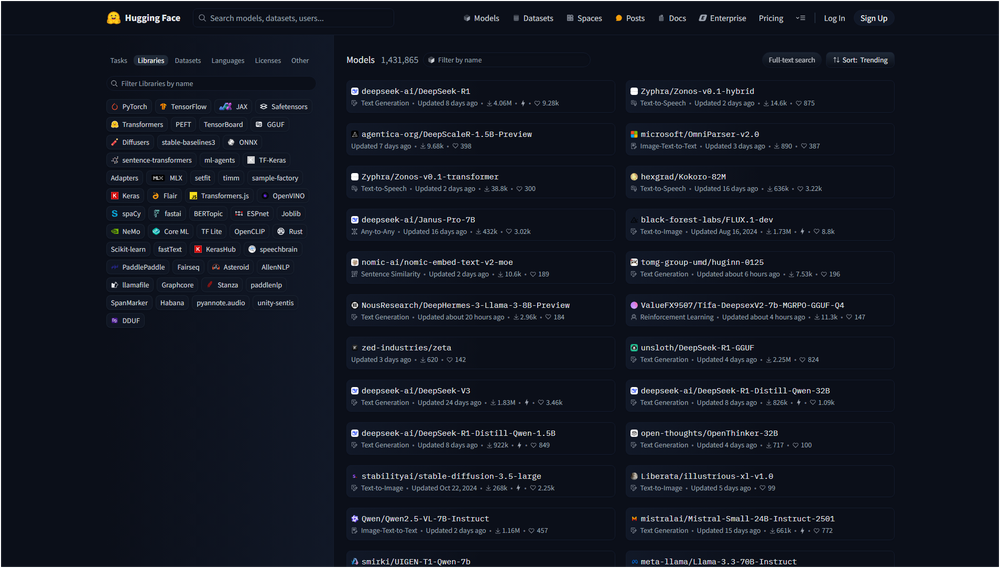Select the Diffusers library filter
Viewport: 1000px width, 568px height.
click(x=129, y=142)
